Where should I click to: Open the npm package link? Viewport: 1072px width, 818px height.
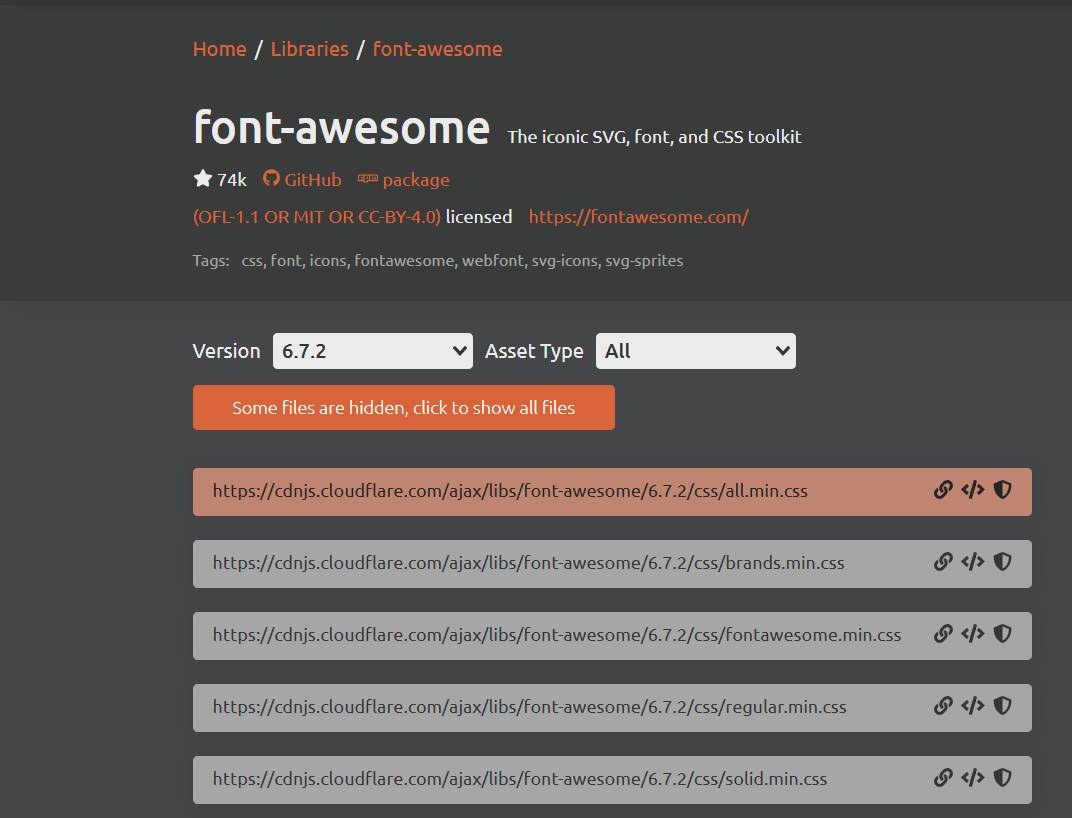click(x=416, y=180)
